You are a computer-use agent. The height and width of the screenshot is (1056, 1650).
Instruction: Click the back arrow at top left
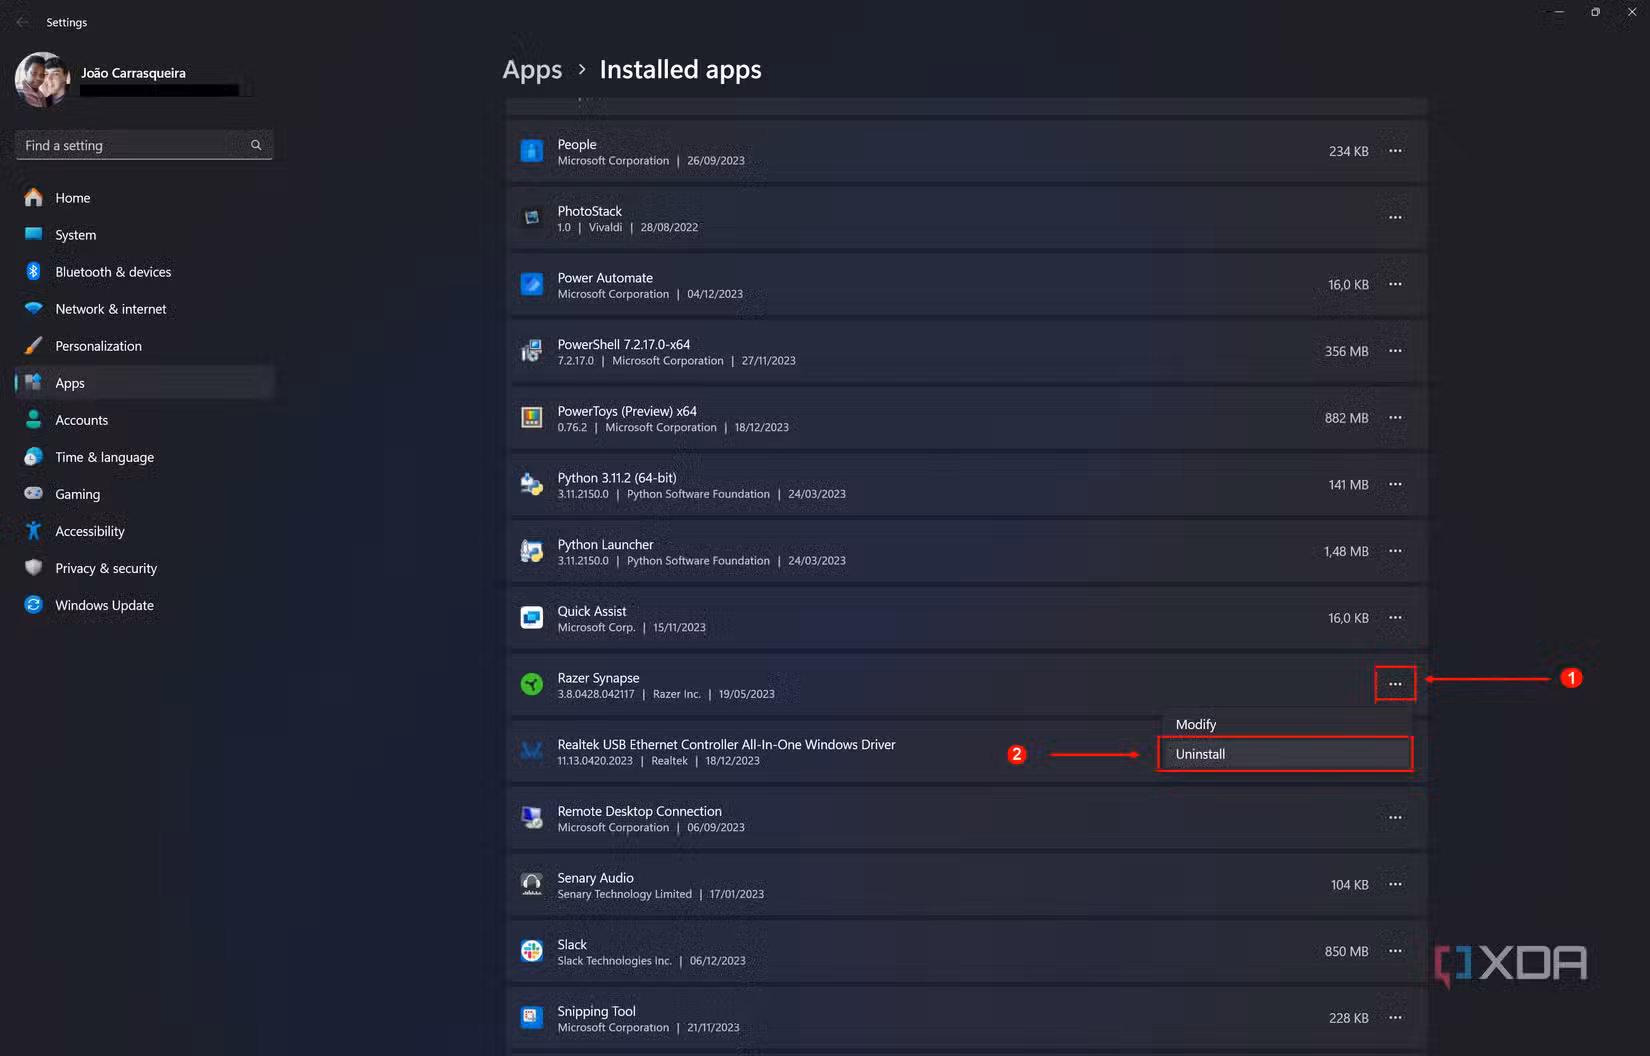point(21,21)
